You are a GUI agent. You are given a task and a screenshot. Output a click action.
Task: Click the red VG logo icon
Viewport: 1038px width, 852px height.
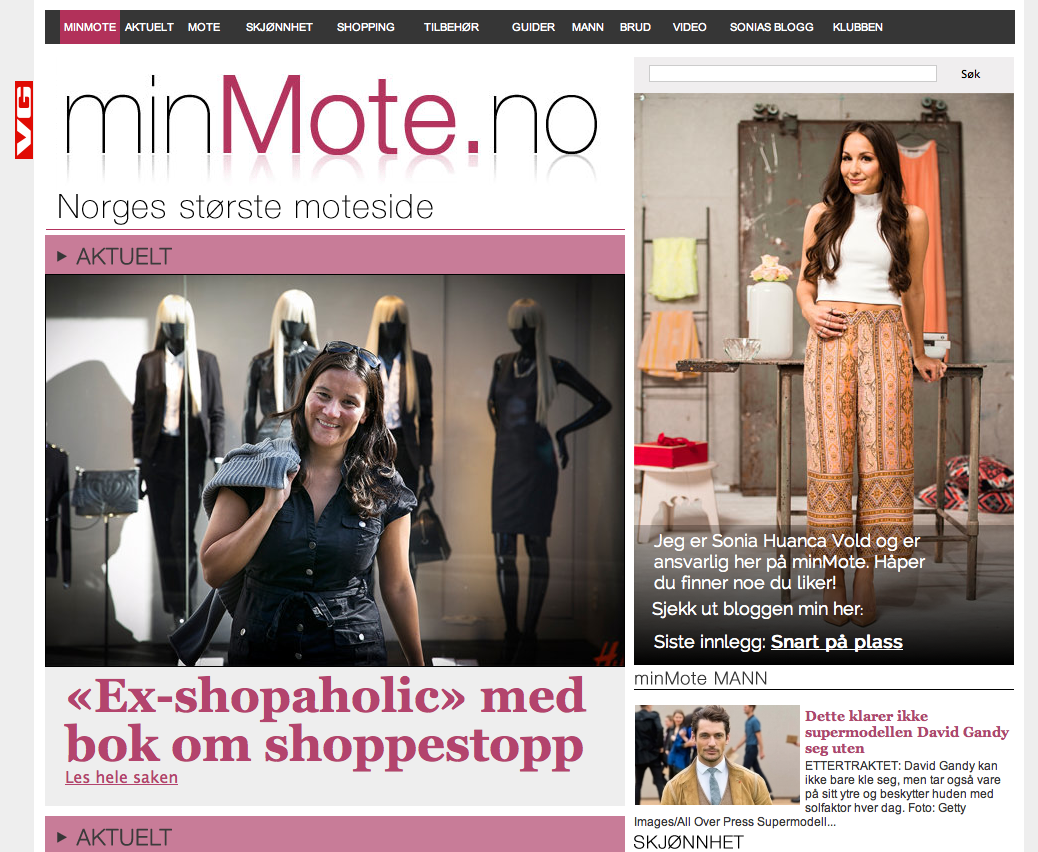click(x=24, y=120)
